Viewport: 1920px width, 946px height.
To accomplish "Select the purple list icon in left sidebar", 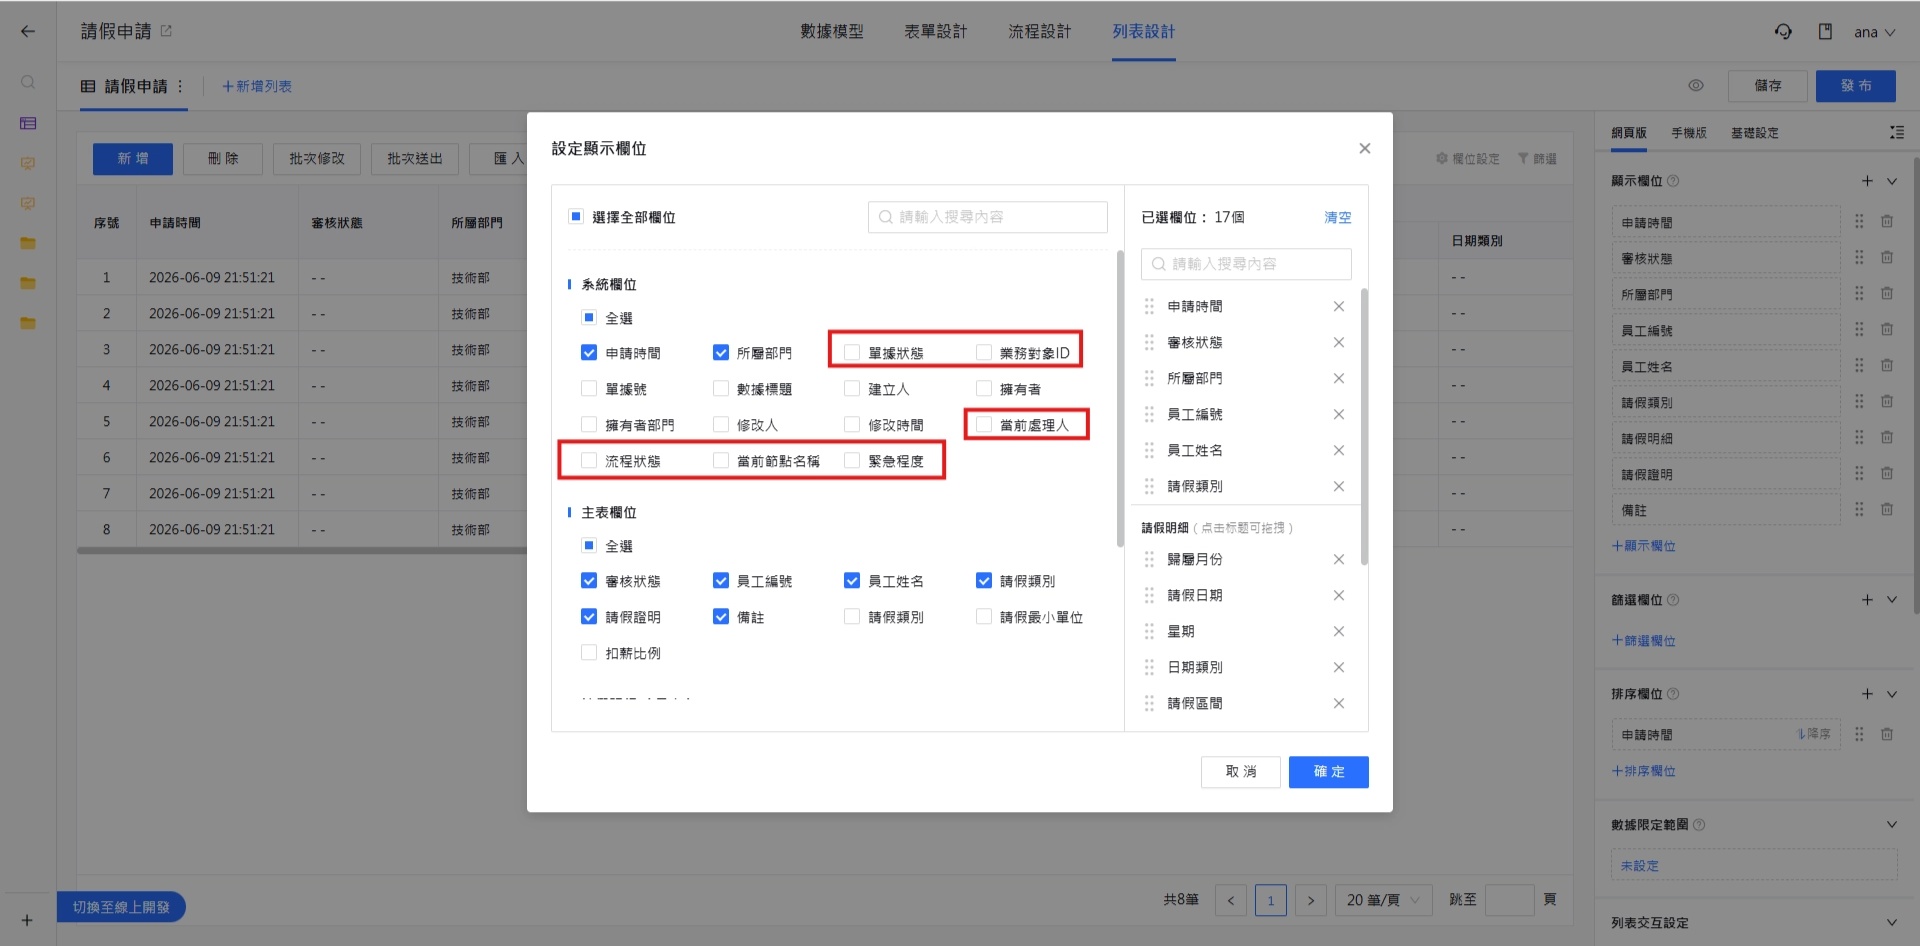I will 28,123.
